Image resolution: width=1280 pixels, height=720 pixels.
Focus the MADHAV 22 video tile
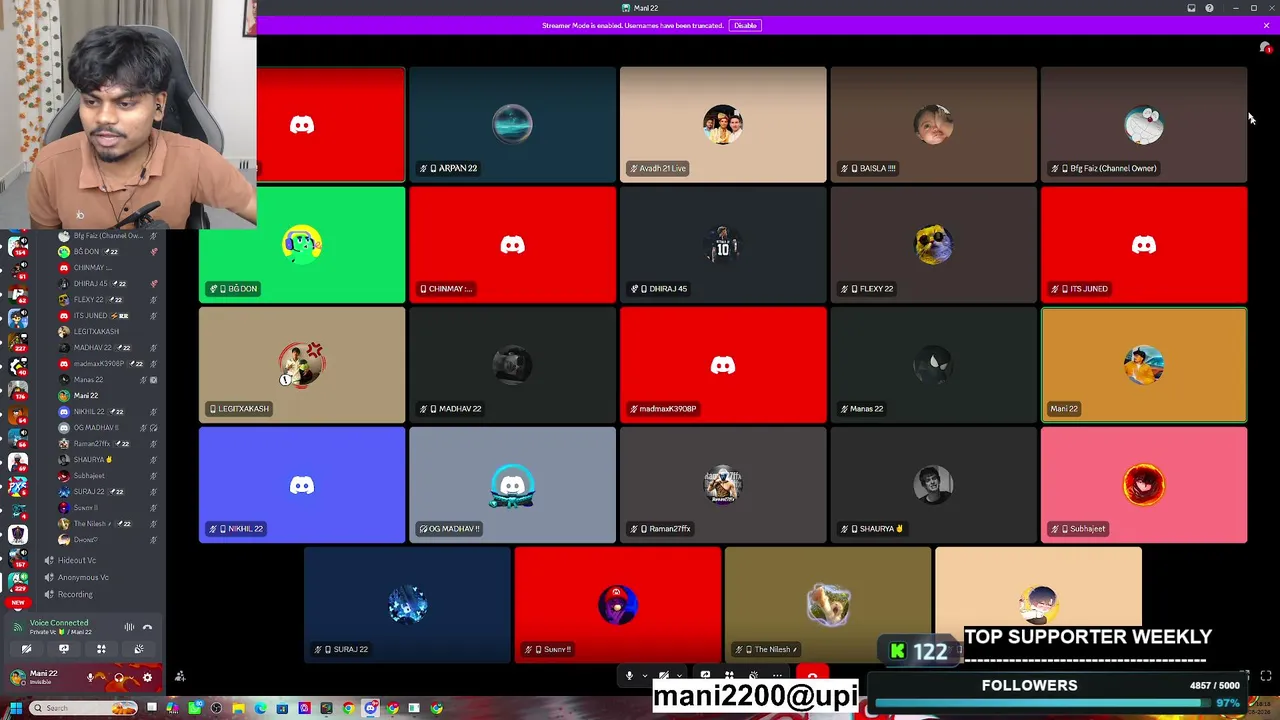coord(512,365)
